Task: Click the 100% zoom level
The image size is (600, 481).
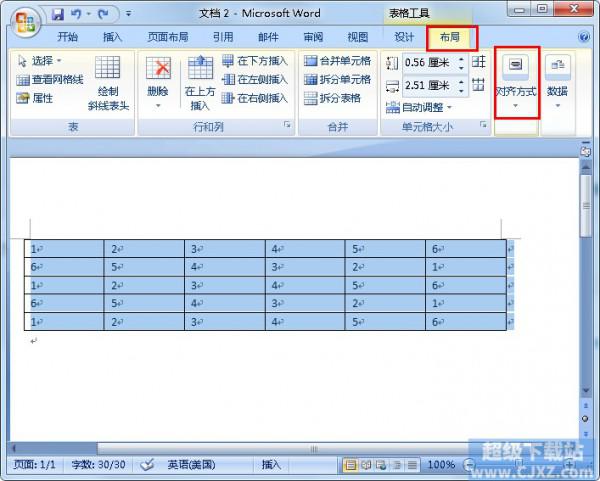Action: [x=441, y=465]
